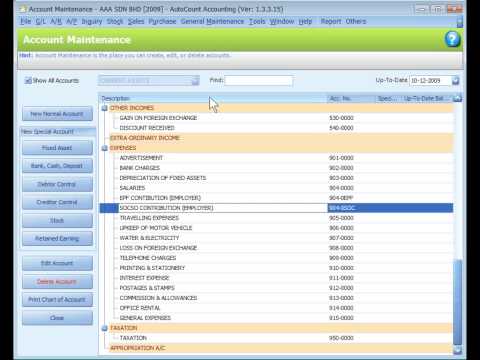Open the Up-To-Date calendar dropdown icon
This screenshot has width=480, height=360.
(x=455, y=81)
